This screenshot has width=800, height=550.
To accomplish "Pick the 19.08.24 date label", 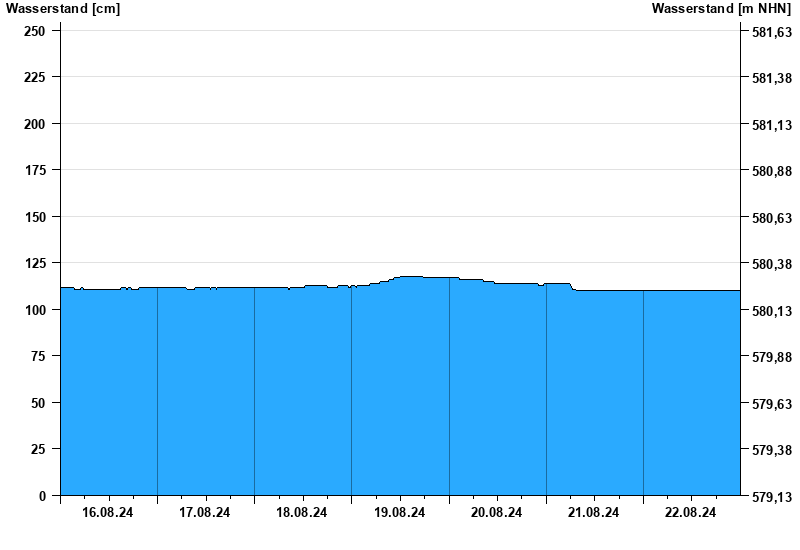I will click(400, 513).
